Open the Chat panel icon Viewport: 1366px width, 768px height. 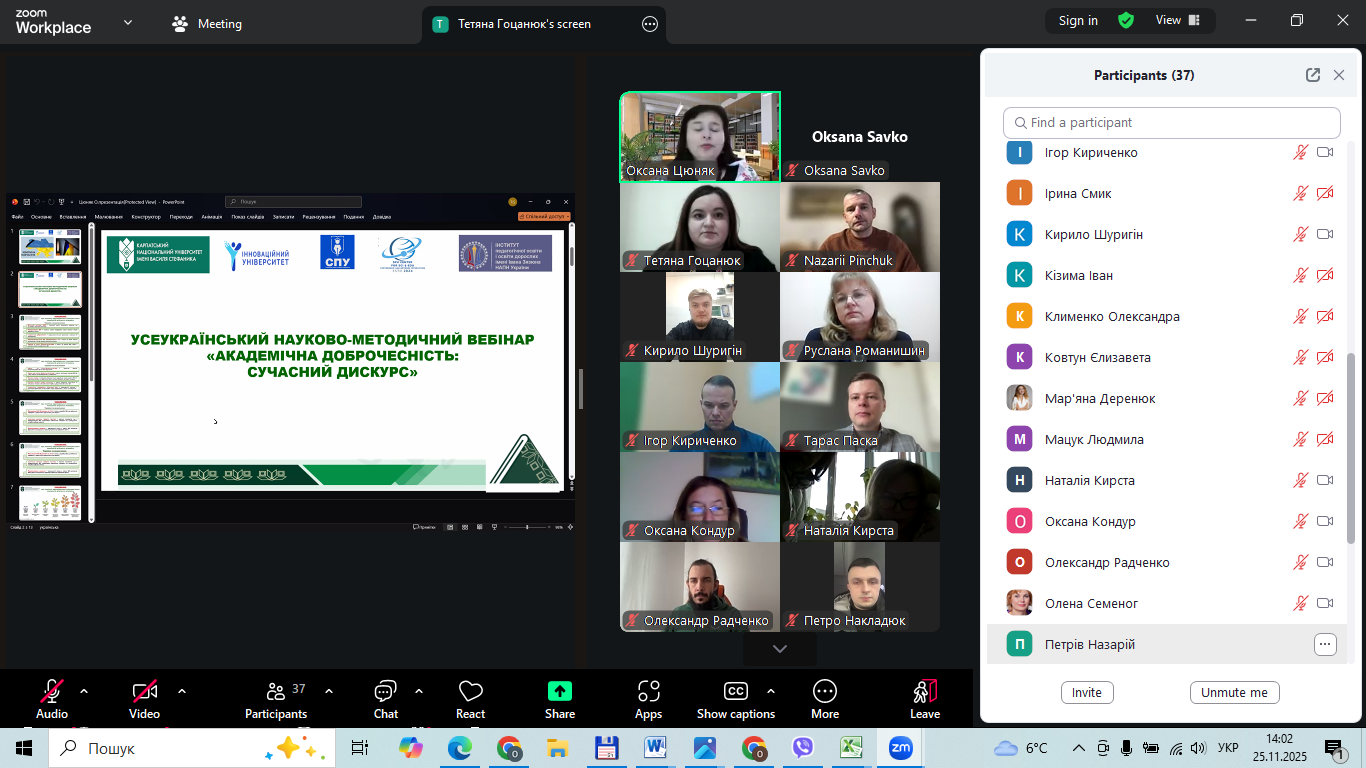(x=385, y=692)
